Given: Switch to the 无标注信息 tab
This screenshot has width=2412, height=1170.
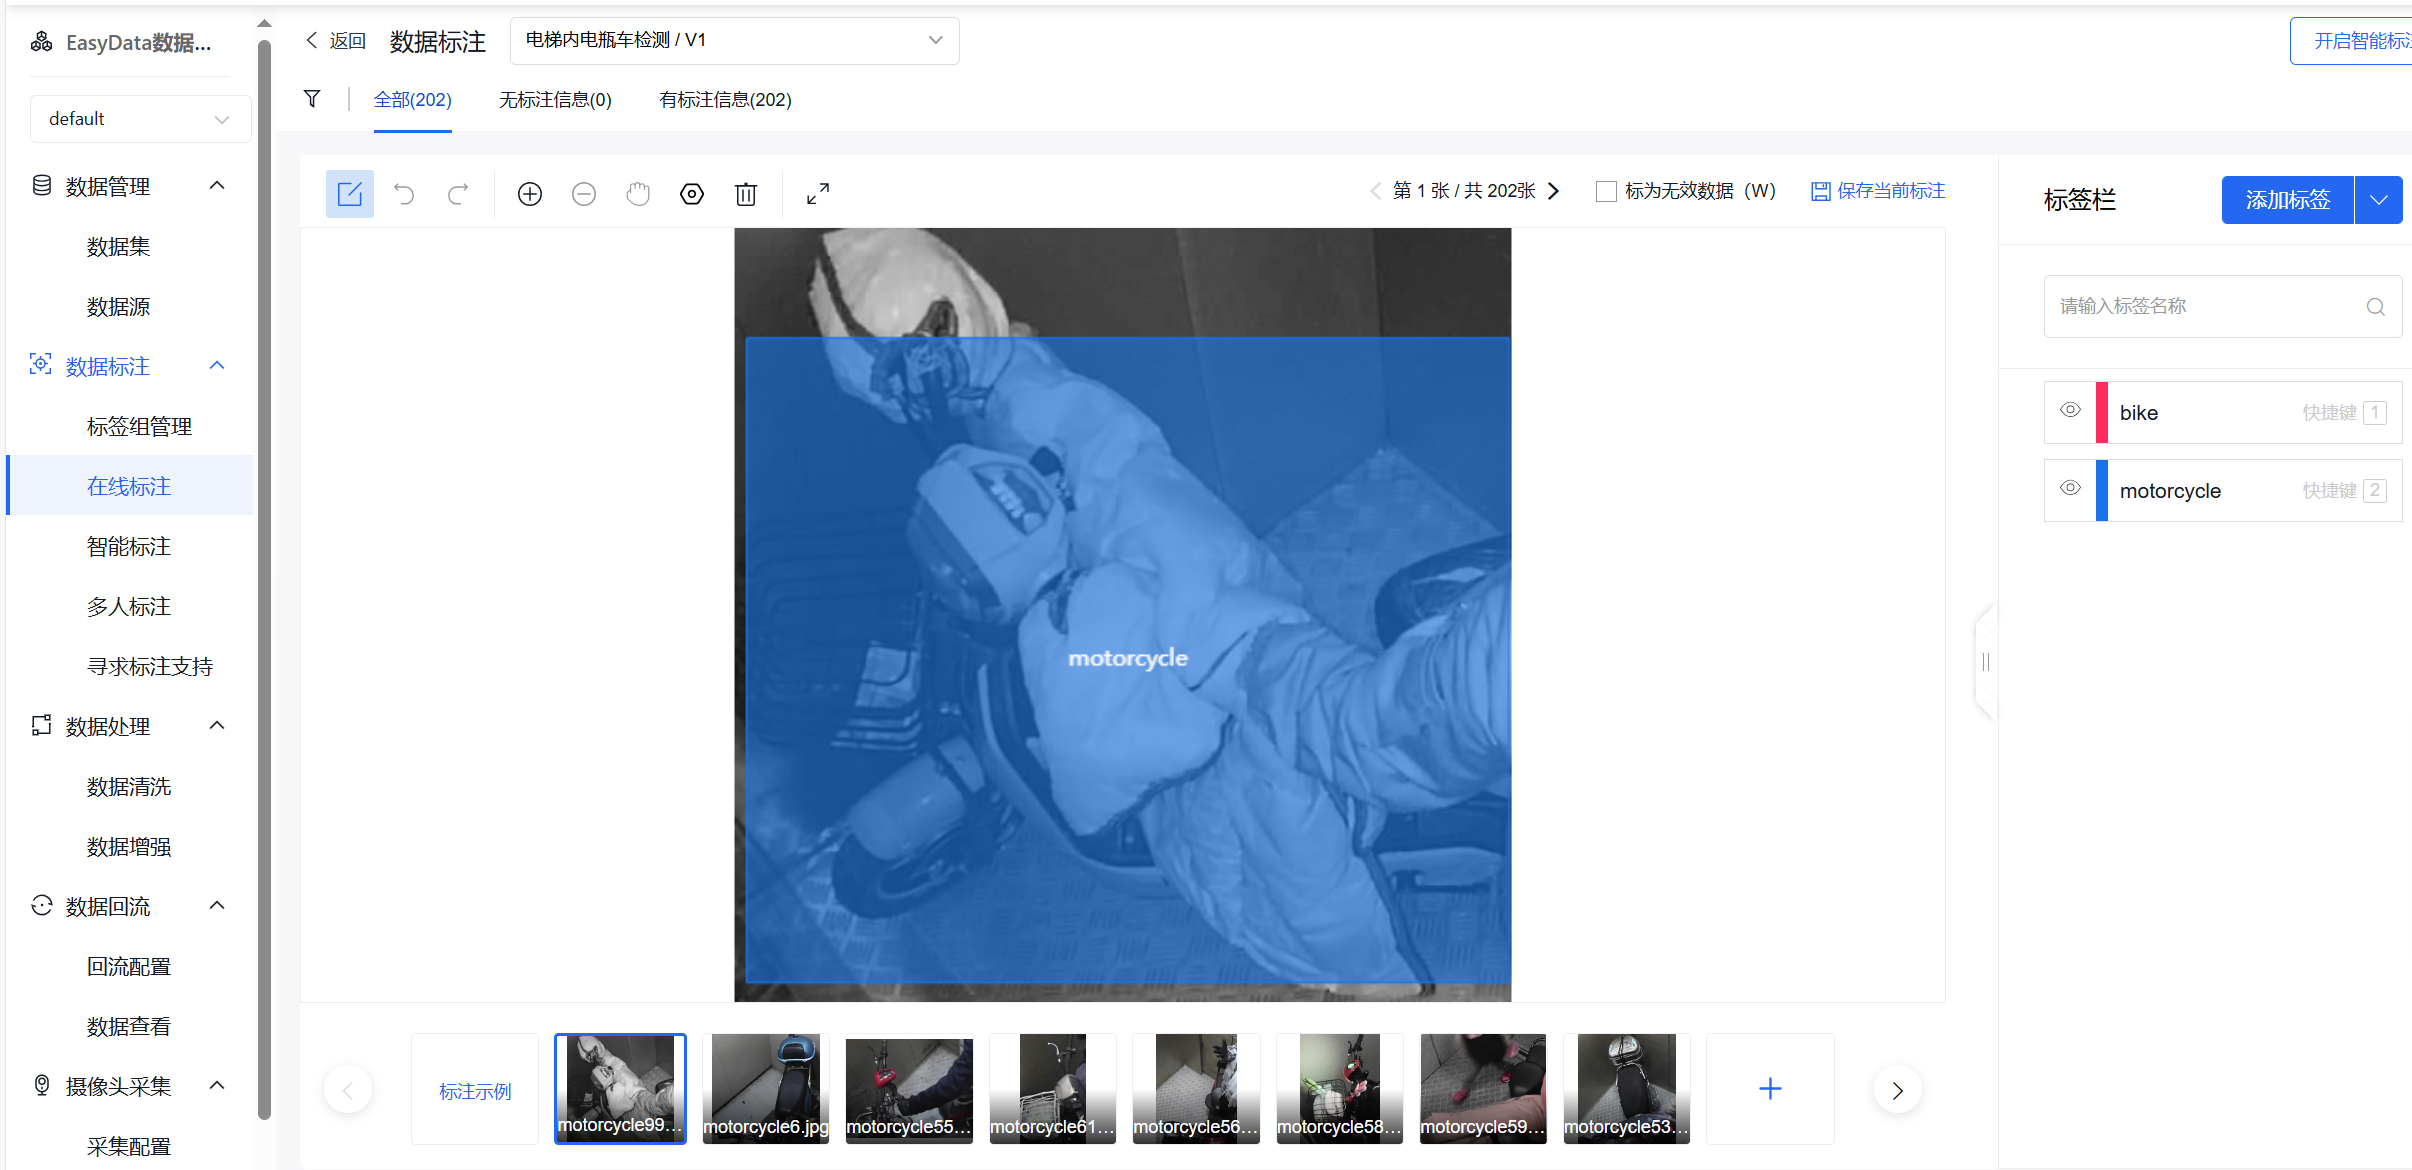Looking at the screenshot, I should tap(555, 99).
